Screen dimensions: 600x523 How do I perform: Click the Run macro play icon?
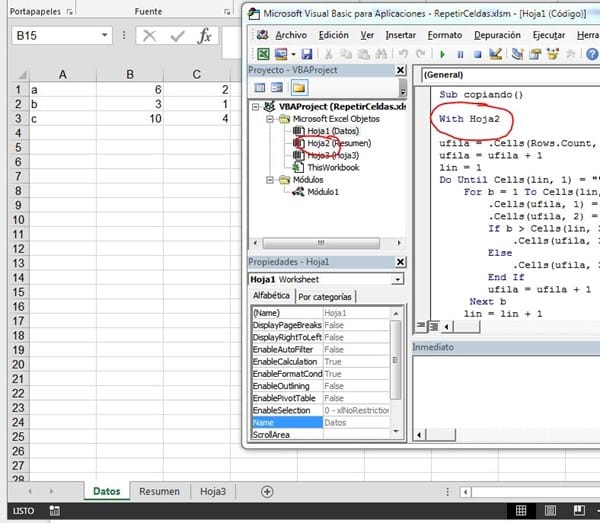coord(442,54)
